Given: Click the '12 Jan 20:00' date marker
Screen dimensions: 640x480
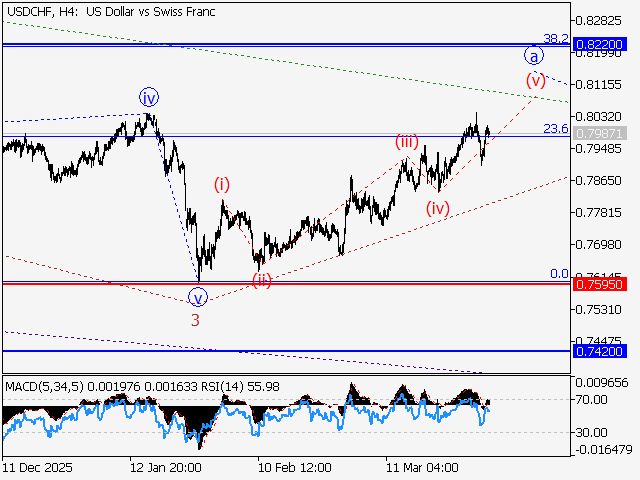Looking at the screenshot, I should [166, 467].
